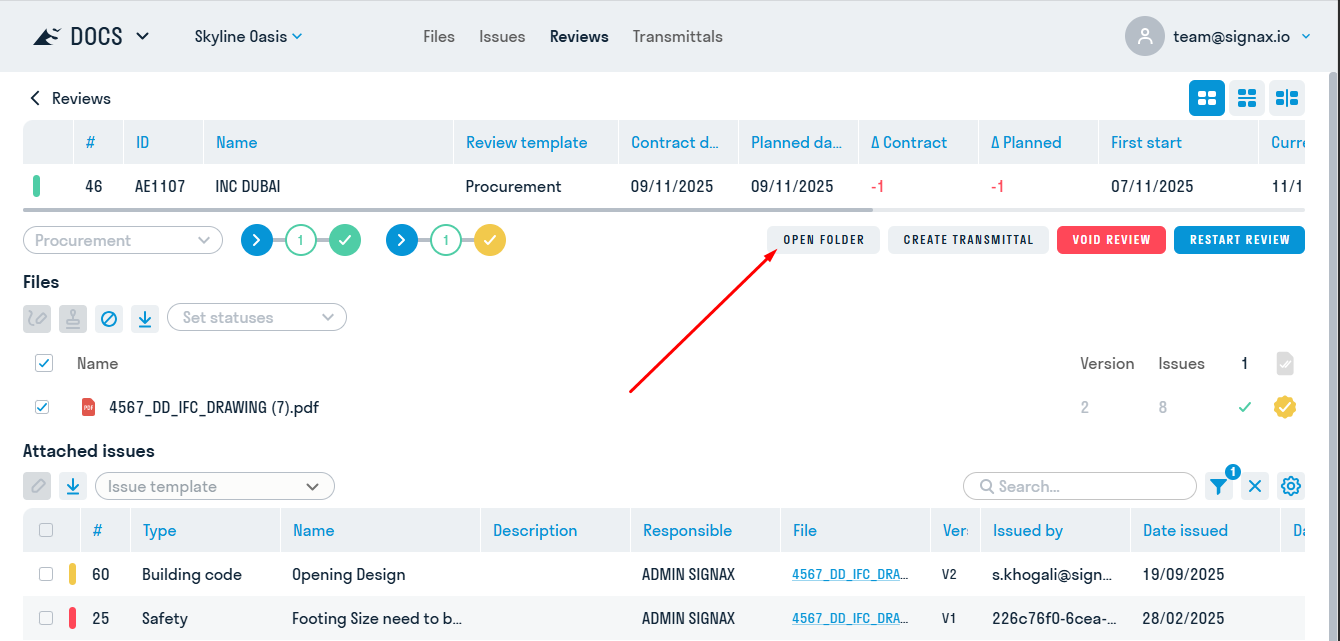The width and height of the screenshot is (1340, 641).
Task: Click the yellow status marker of issue 60
Action: (x=72, y=574)
